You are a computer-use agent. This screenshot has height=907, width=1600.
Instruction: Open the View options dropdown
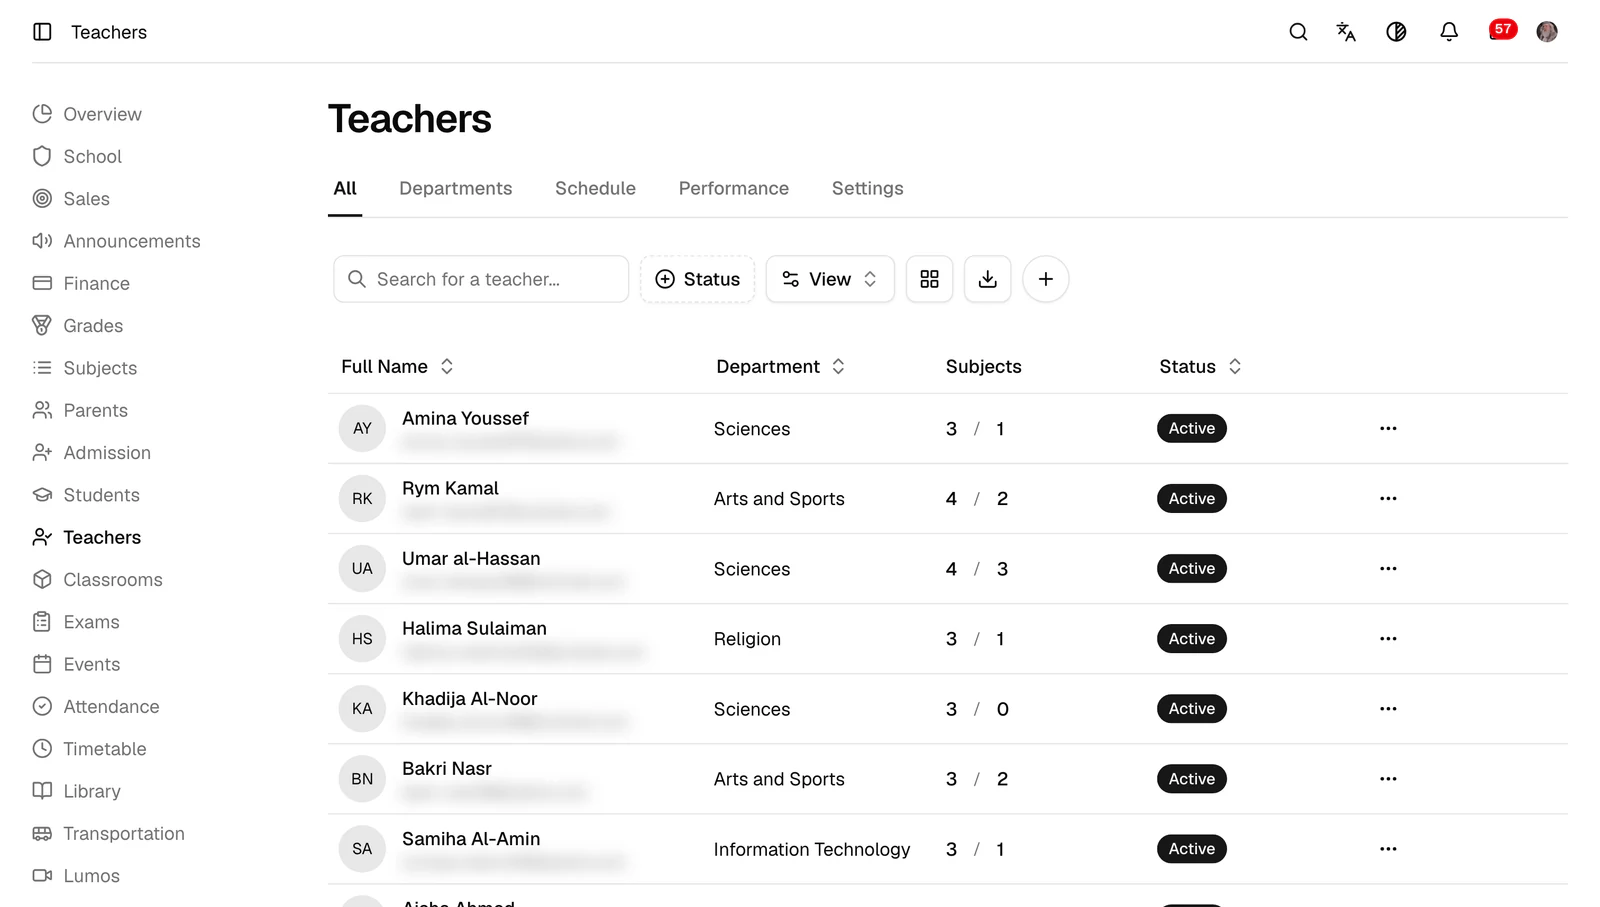(x=830, y=279)
